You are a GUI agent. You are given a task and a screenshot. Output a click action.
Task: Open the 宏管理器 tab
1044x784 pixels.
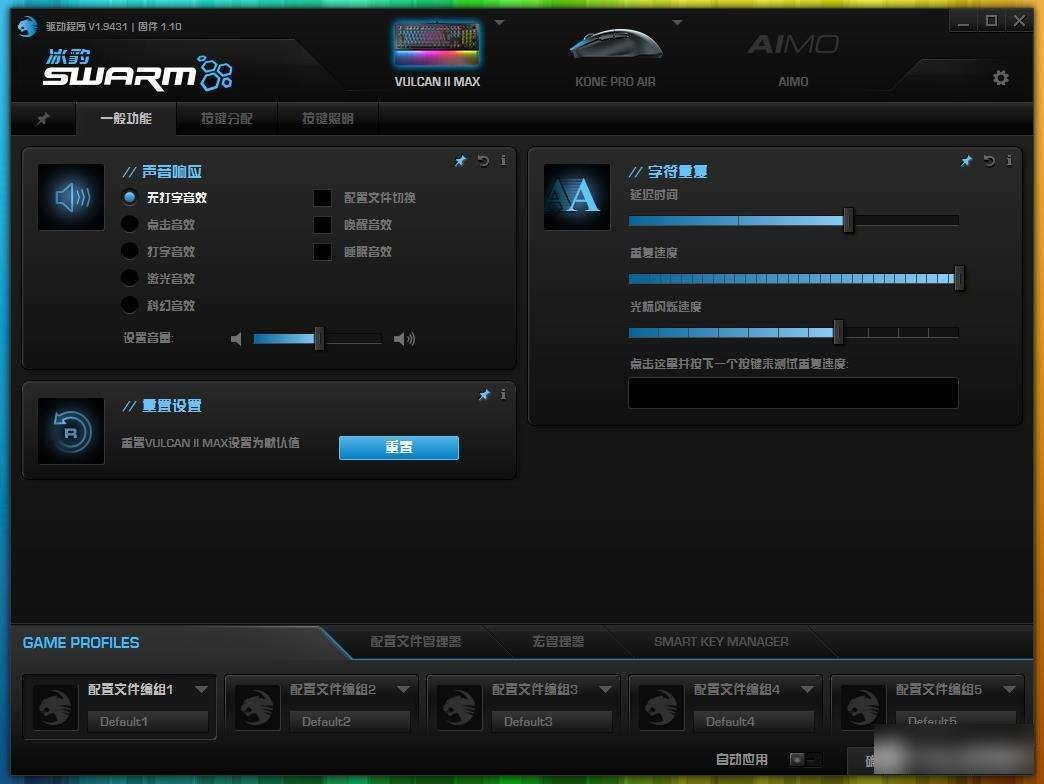[x=558, y=642]
